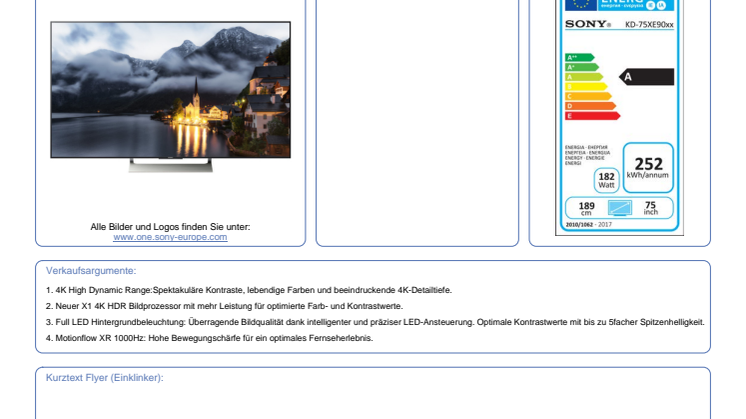The image size is (746, 419).
Task: Click the 'Kurztext Flyer (Einklinker):' heading
Action: (x=105, y=378)
